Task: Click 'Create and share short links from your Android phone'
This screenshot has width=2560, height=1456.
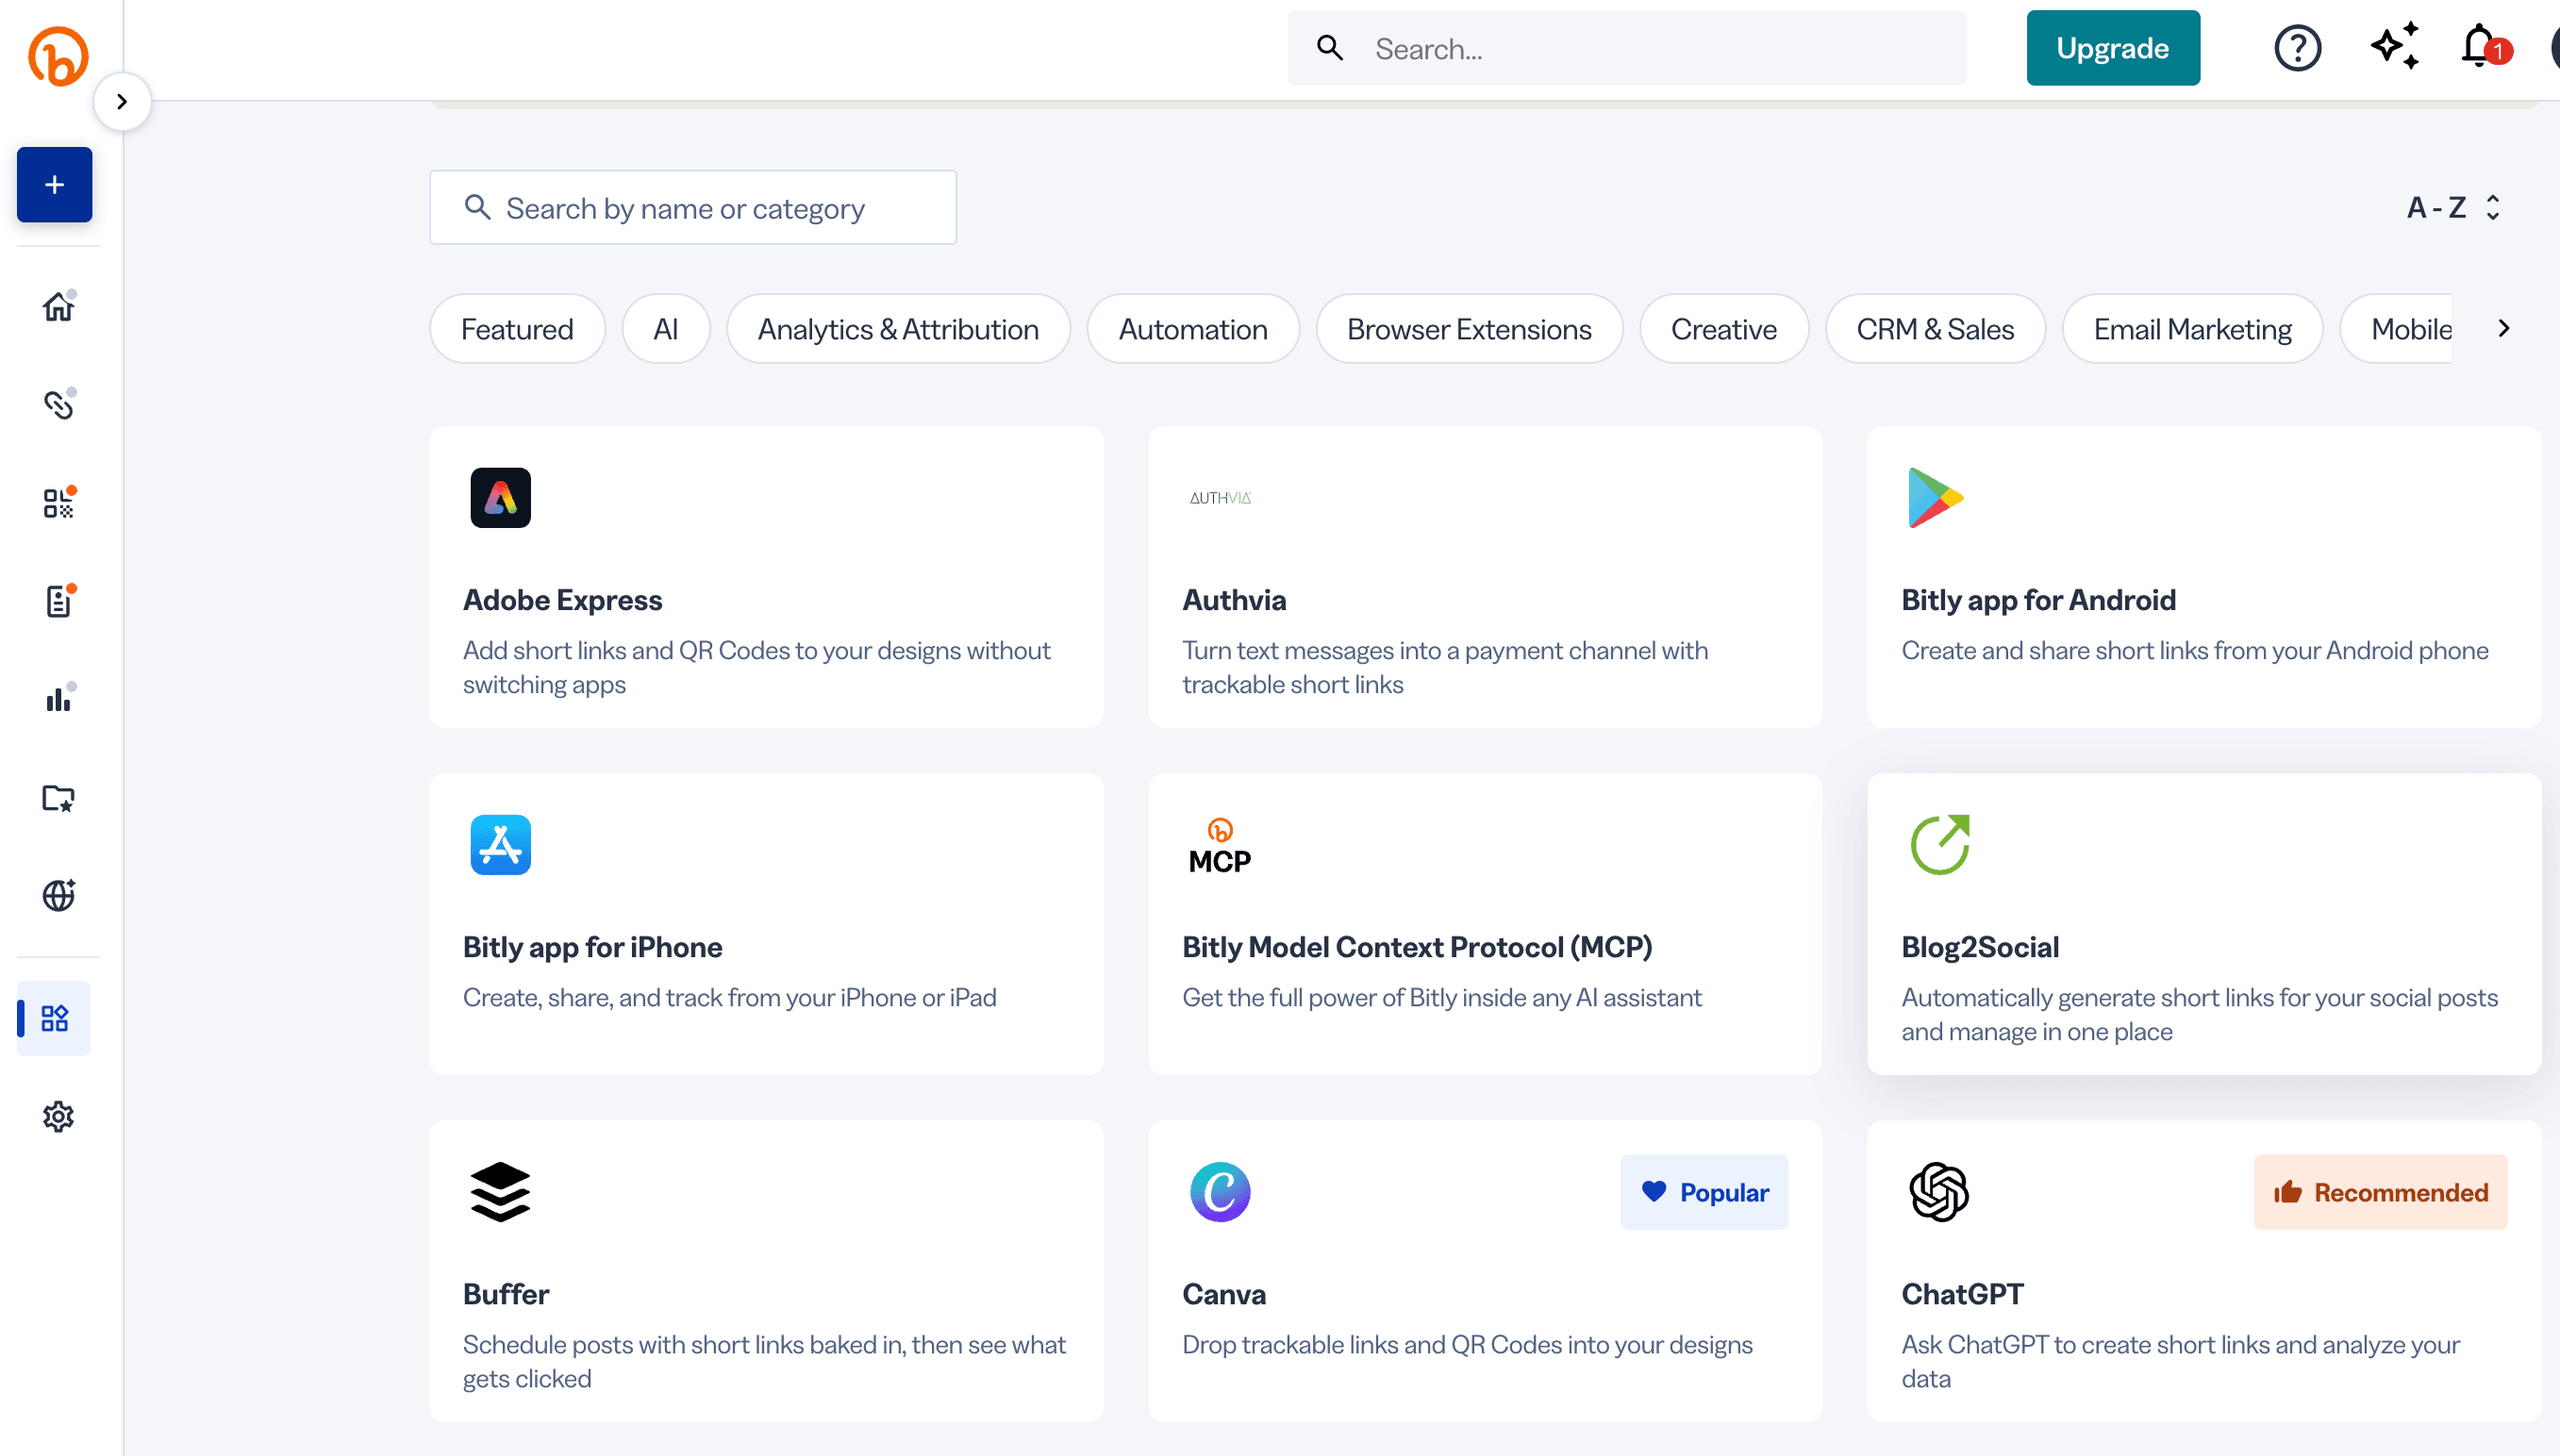Action: pyautogui.click(x=2194, y=650)
